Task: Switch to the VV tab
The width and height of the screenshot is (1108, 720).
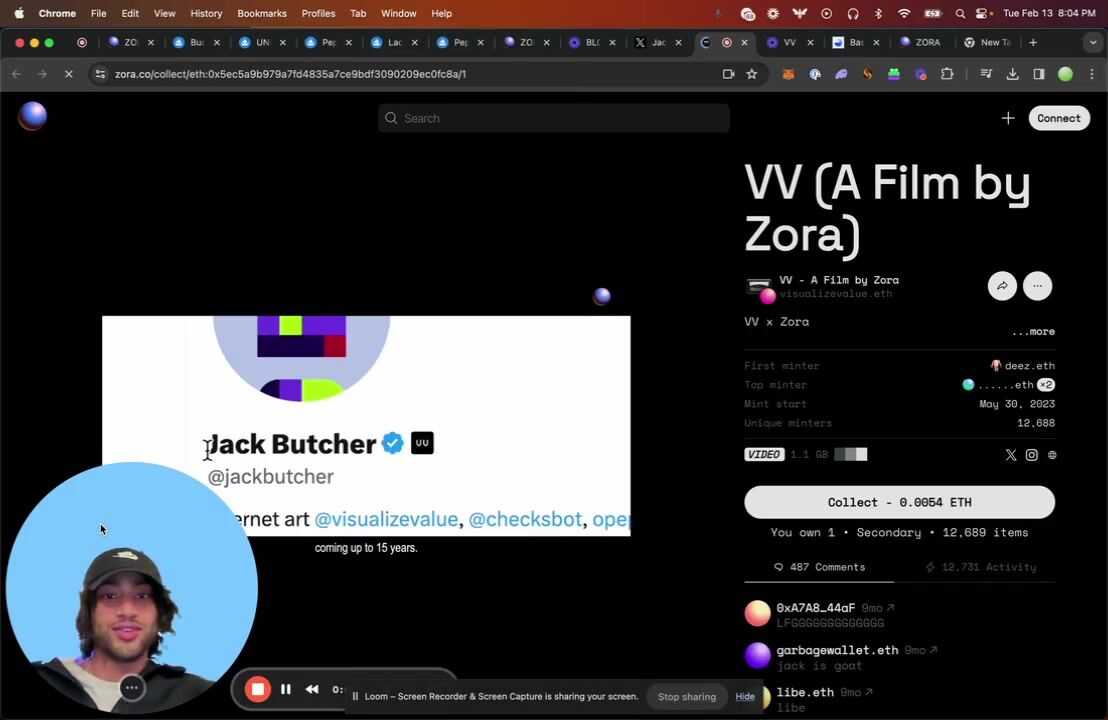Action: coord(789,42)
